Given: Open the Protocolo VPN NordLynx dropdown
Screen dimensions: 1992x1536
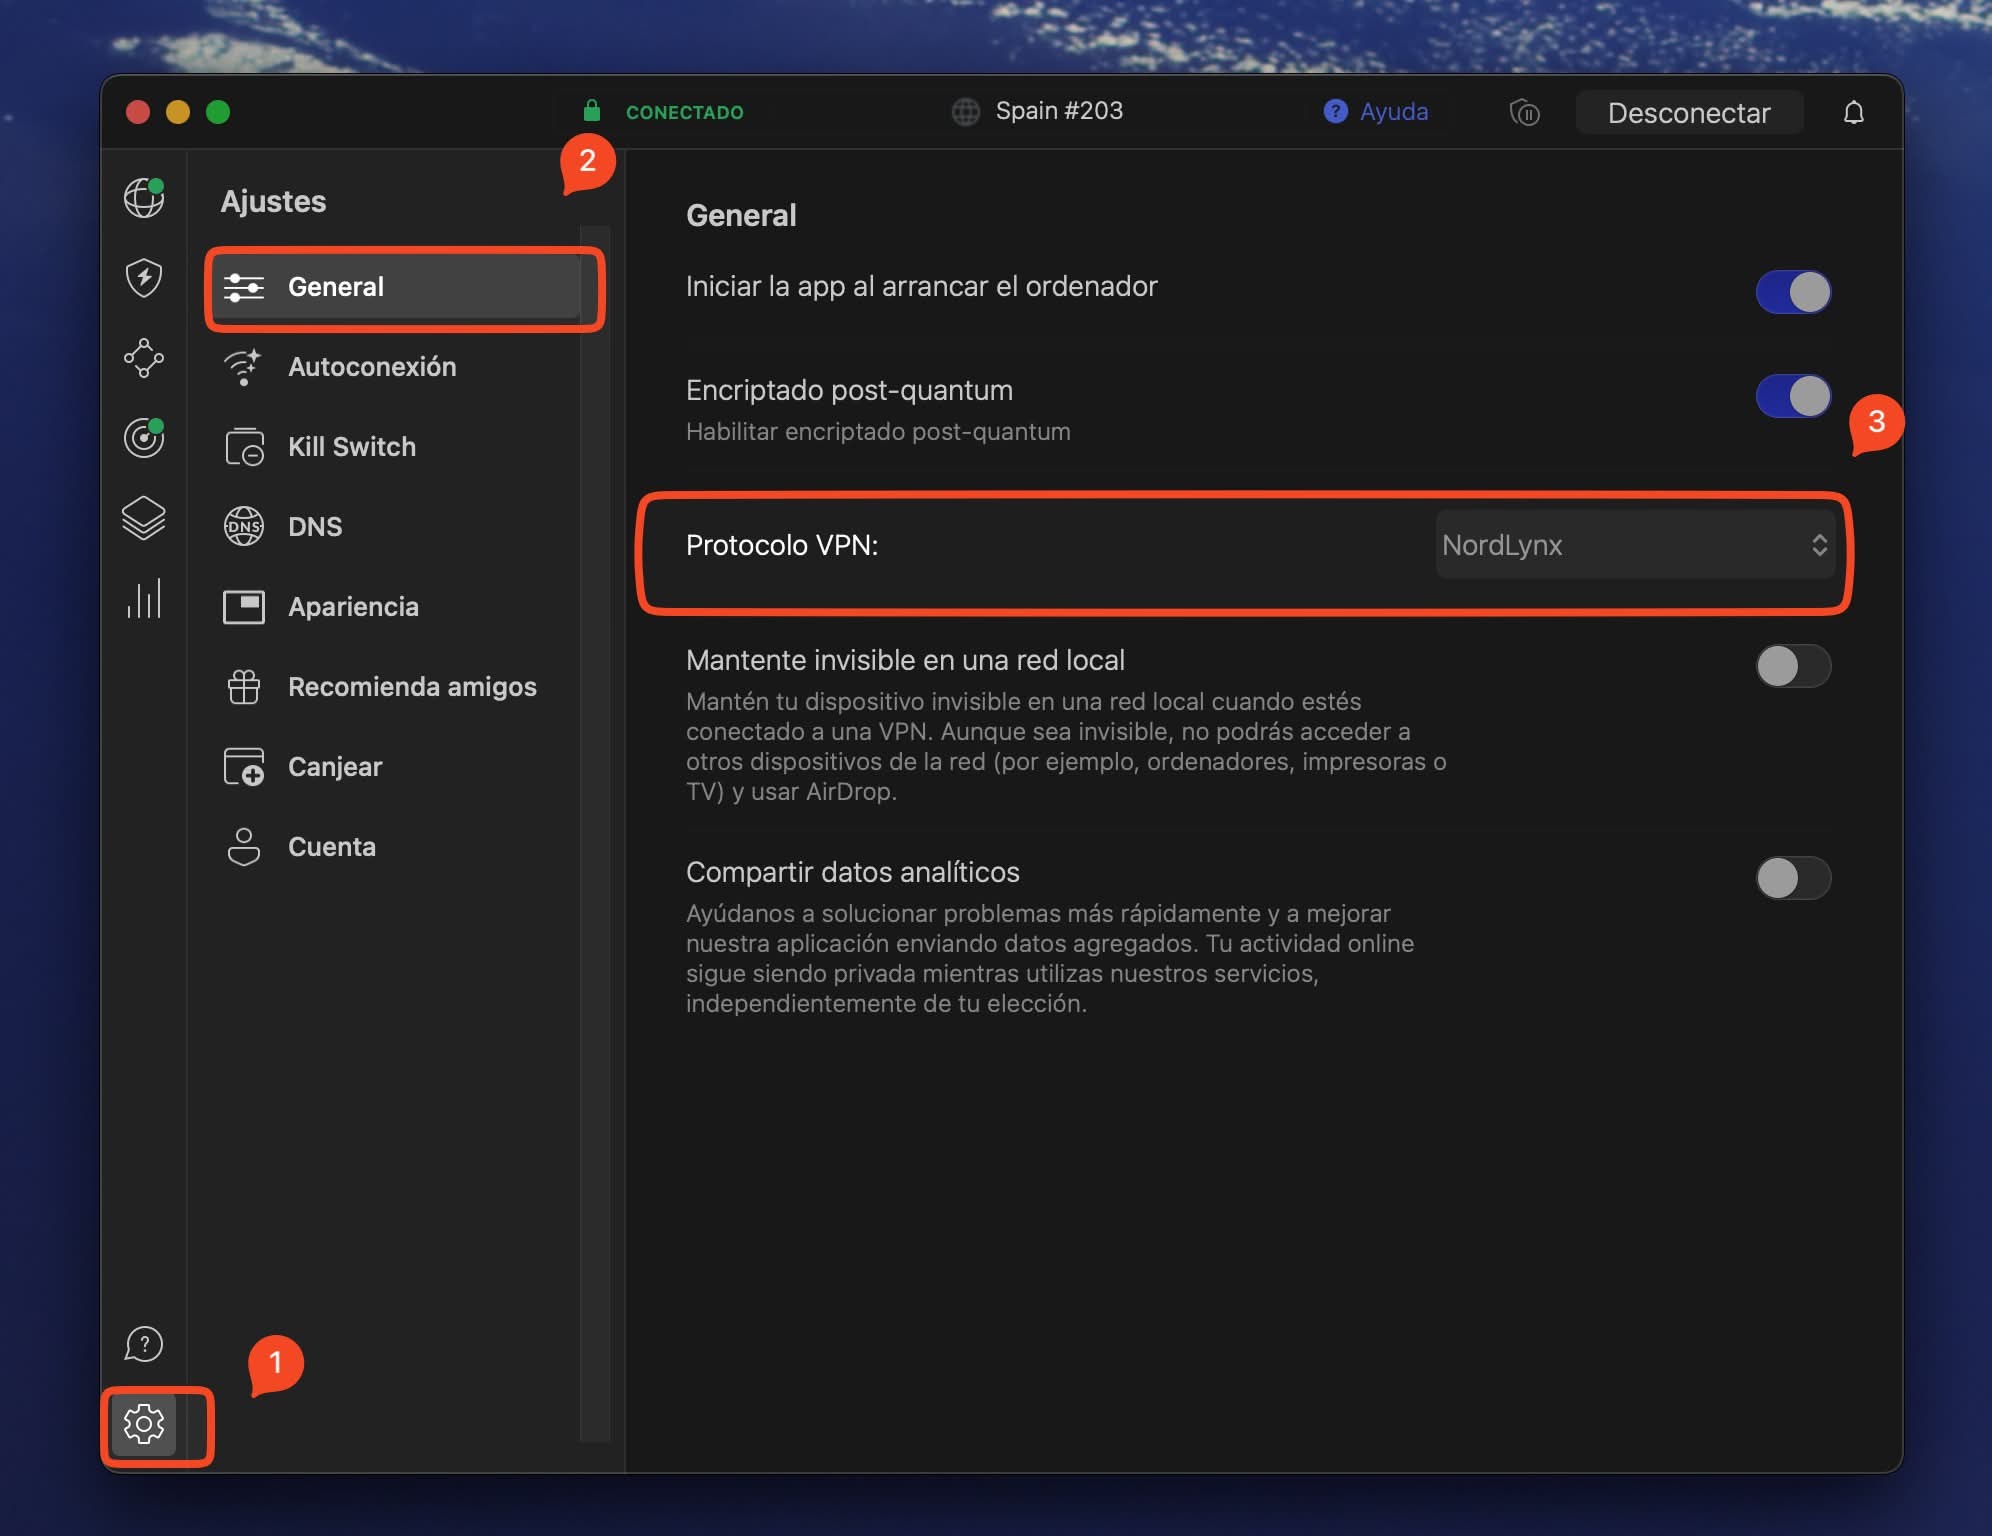Looking at the screenshot, I should [x=1635, y=545].
